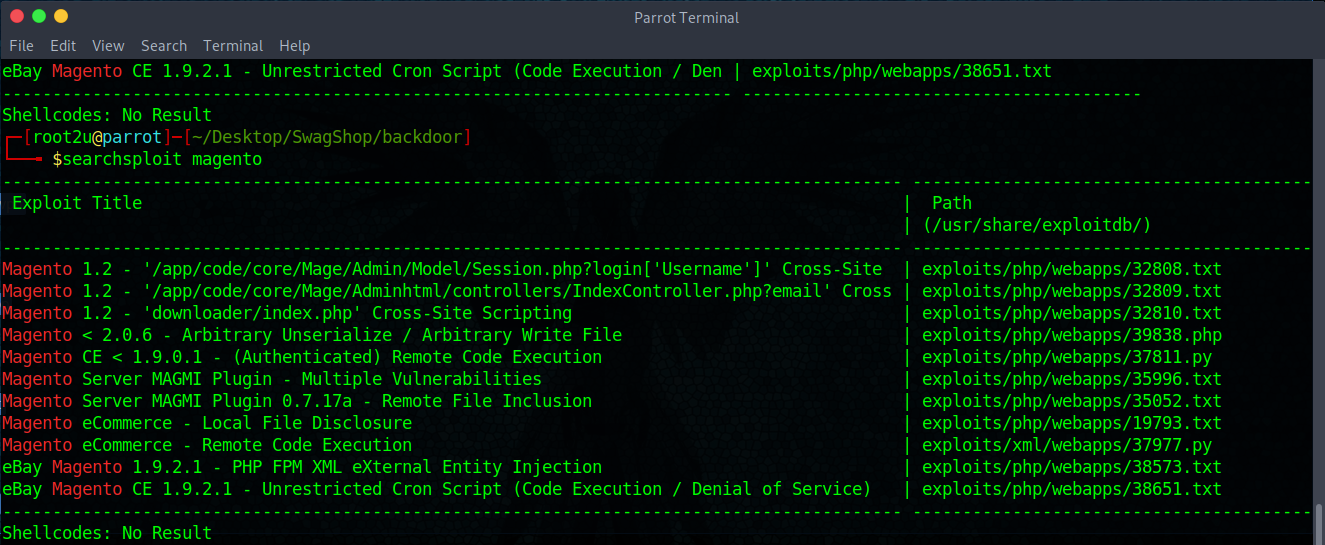1325x545 pixels.
Task: Click the '(/usr/share/exploitdb/)' text
Action: pos(1037,225)
